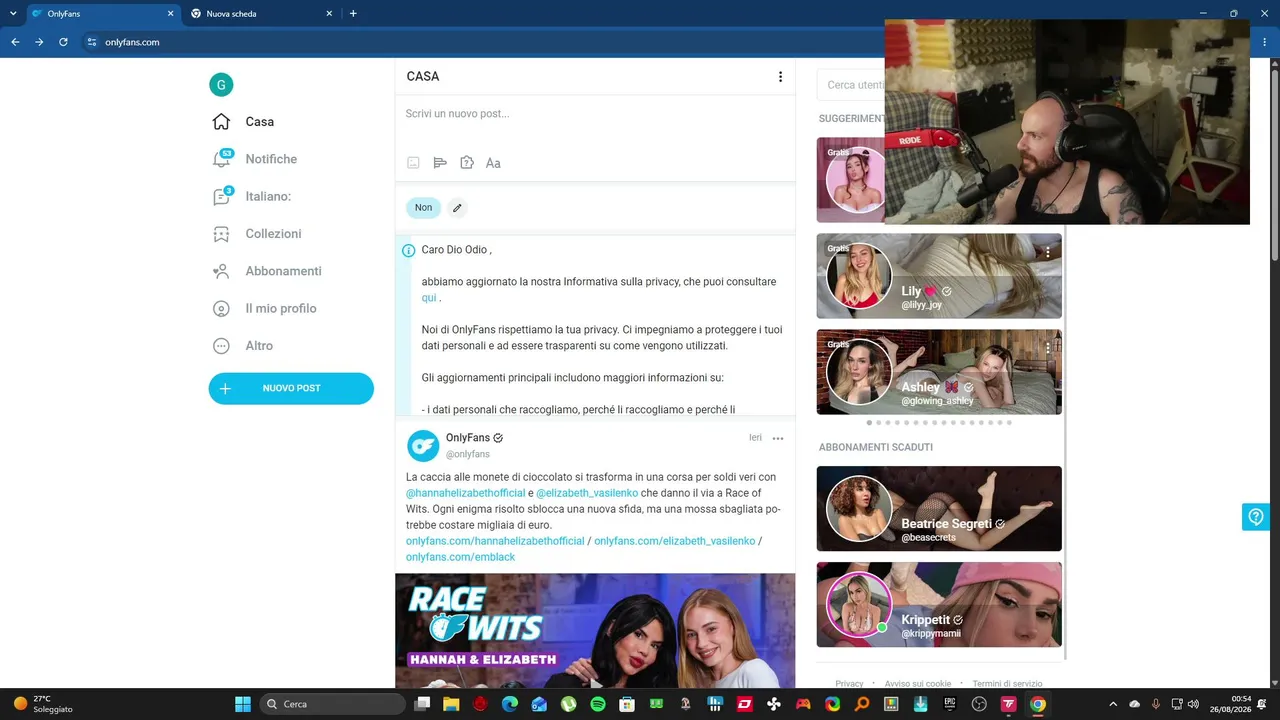
Task: Open options on Ashley's suggestion card
Action: (x=1048, y=348)
